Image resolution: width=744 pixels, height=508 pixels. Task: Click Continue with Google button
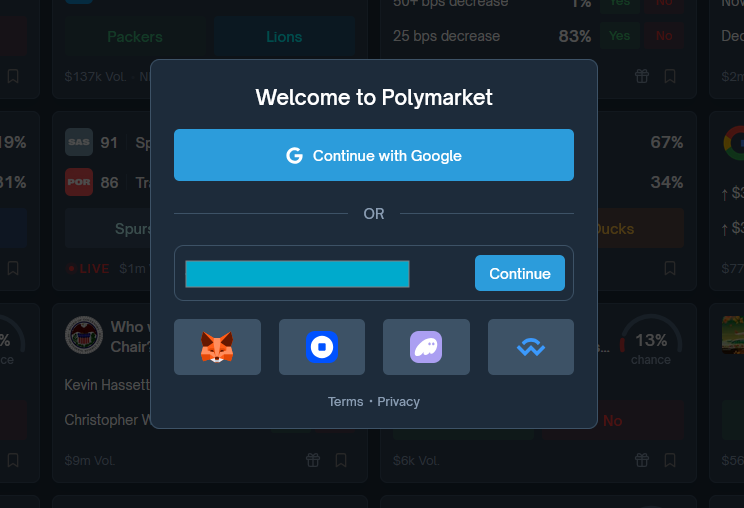(373, 155)
